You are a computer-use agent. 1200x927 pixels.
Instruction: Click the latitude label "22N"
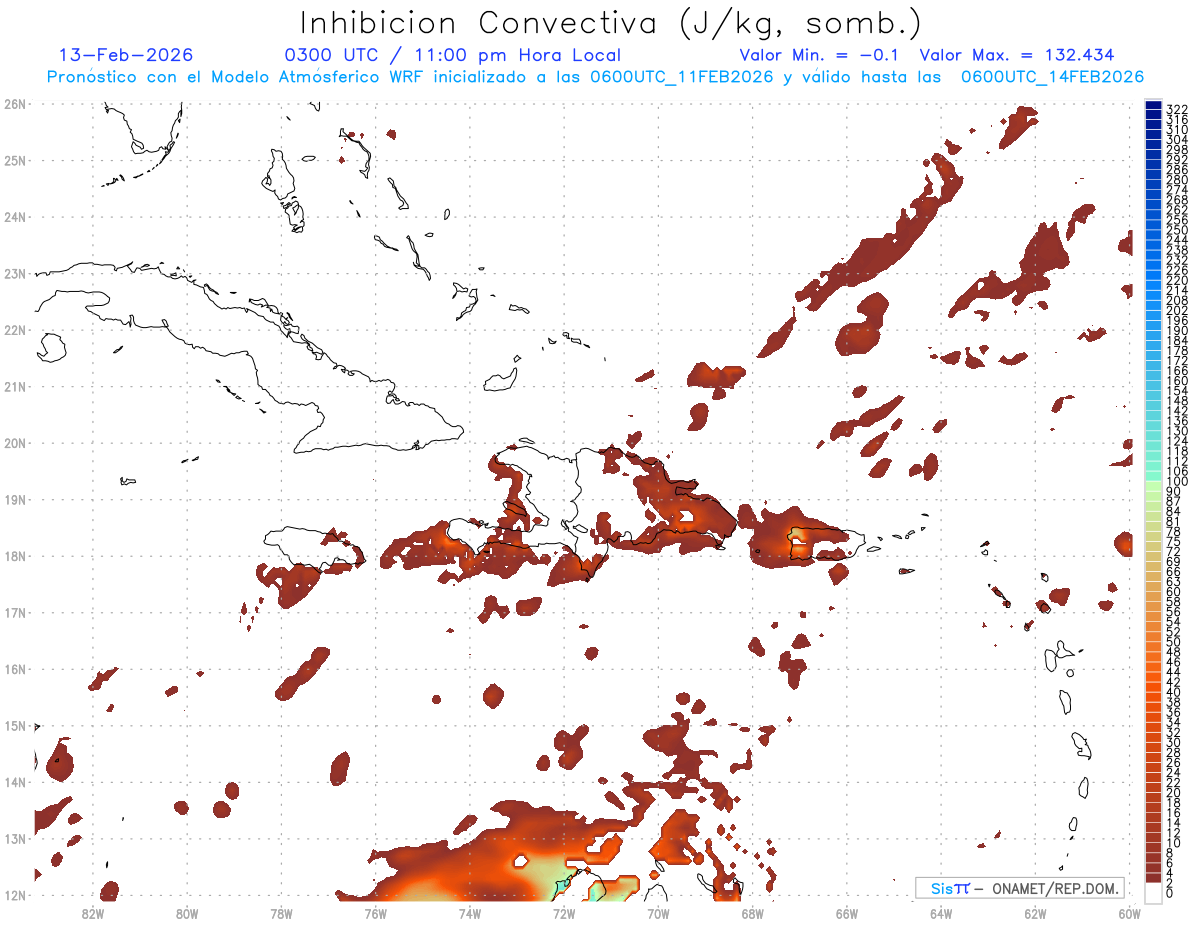[15, 330]
